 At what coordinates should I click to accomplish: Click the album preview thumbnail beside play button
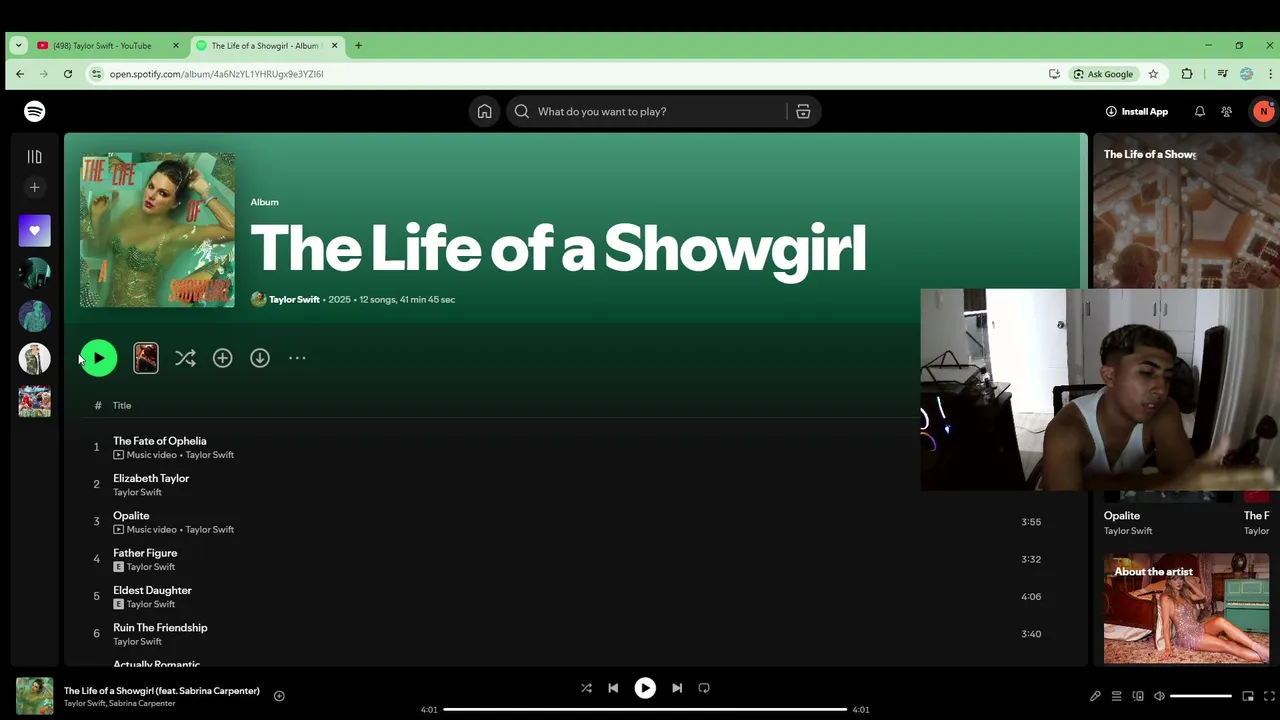146,358
